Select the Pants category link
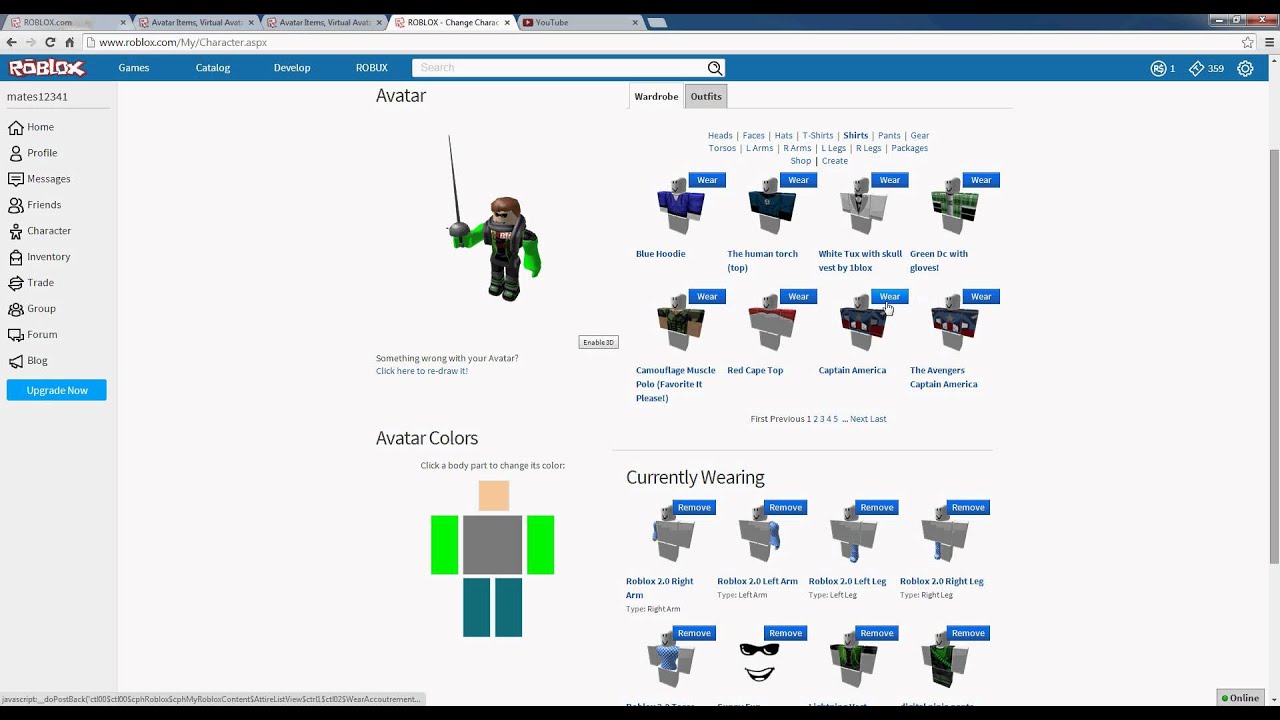Image resolution: width=1280 pixels, height=720 pixels. coord(889,135)
